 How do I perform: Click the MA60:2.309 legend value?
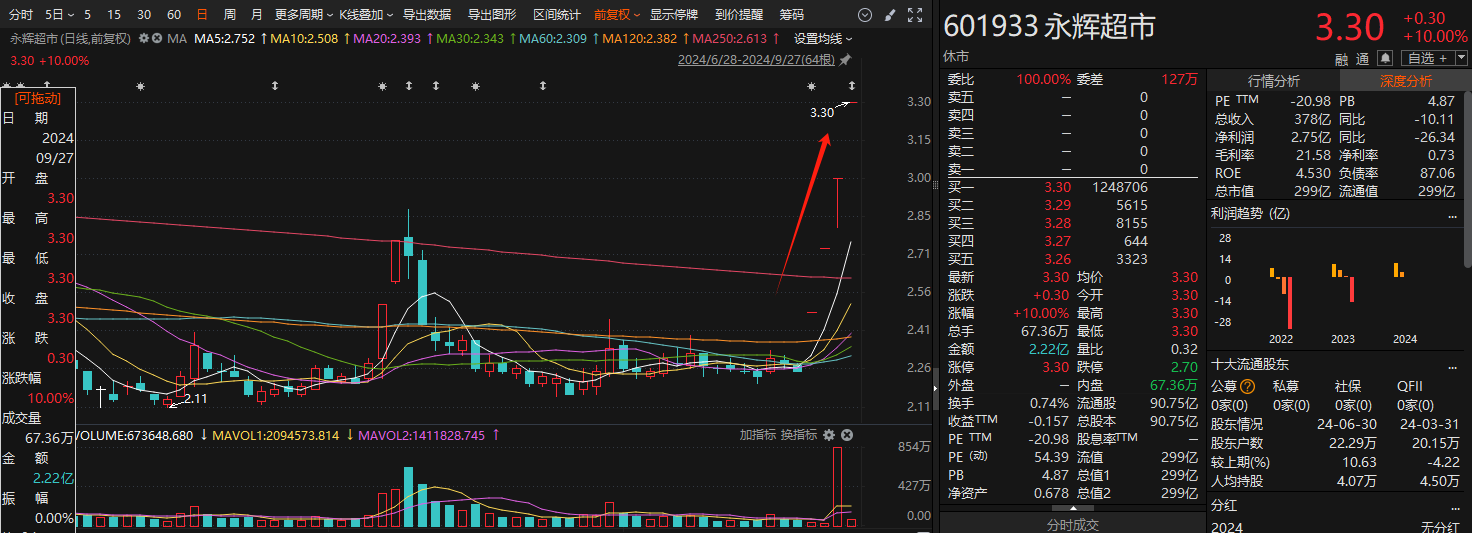555,38
